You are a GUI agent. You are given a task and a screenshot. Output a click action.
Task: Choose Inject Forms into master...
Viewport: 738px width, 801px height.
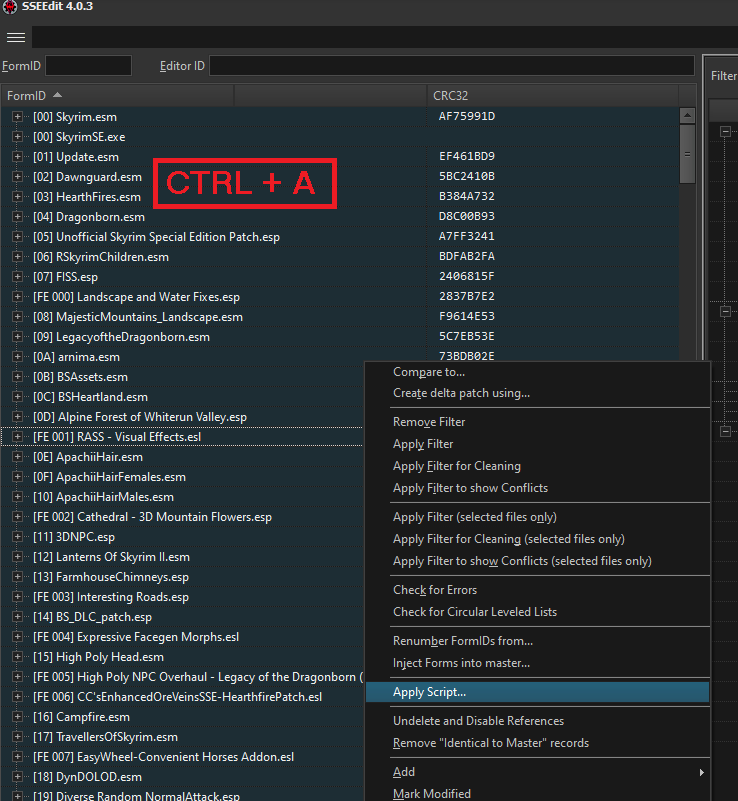538,663
